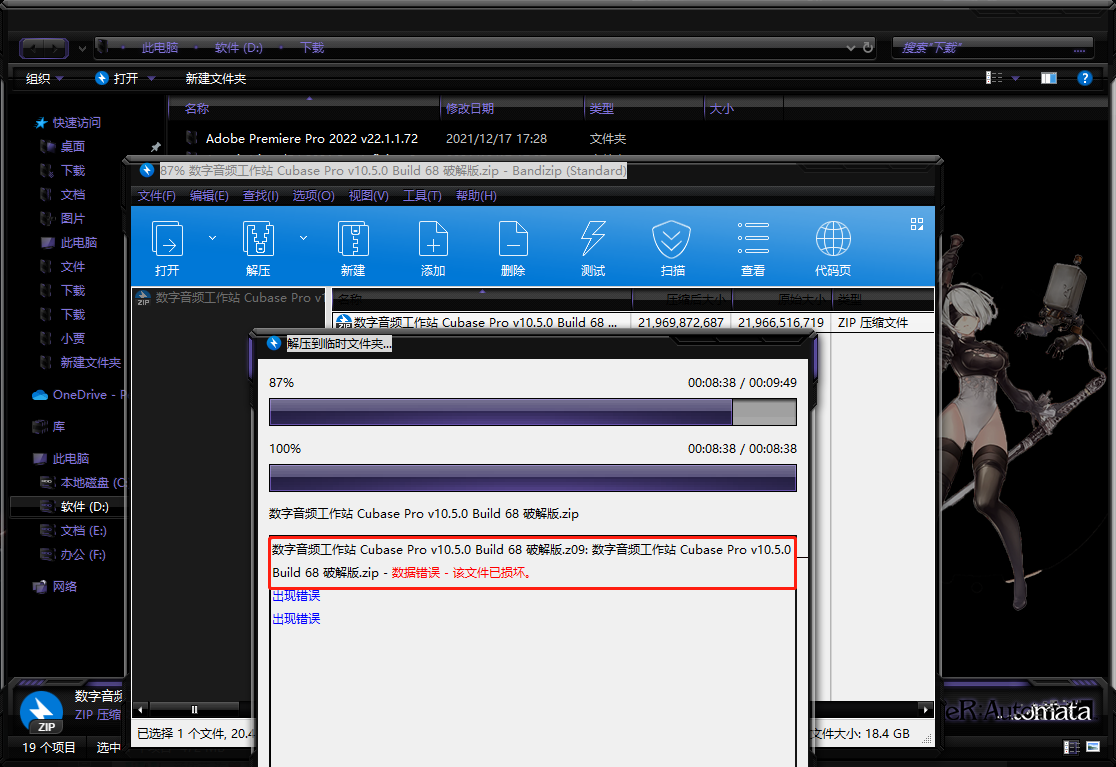Click the 代码页 code page toolbar icon

(833, 248)
